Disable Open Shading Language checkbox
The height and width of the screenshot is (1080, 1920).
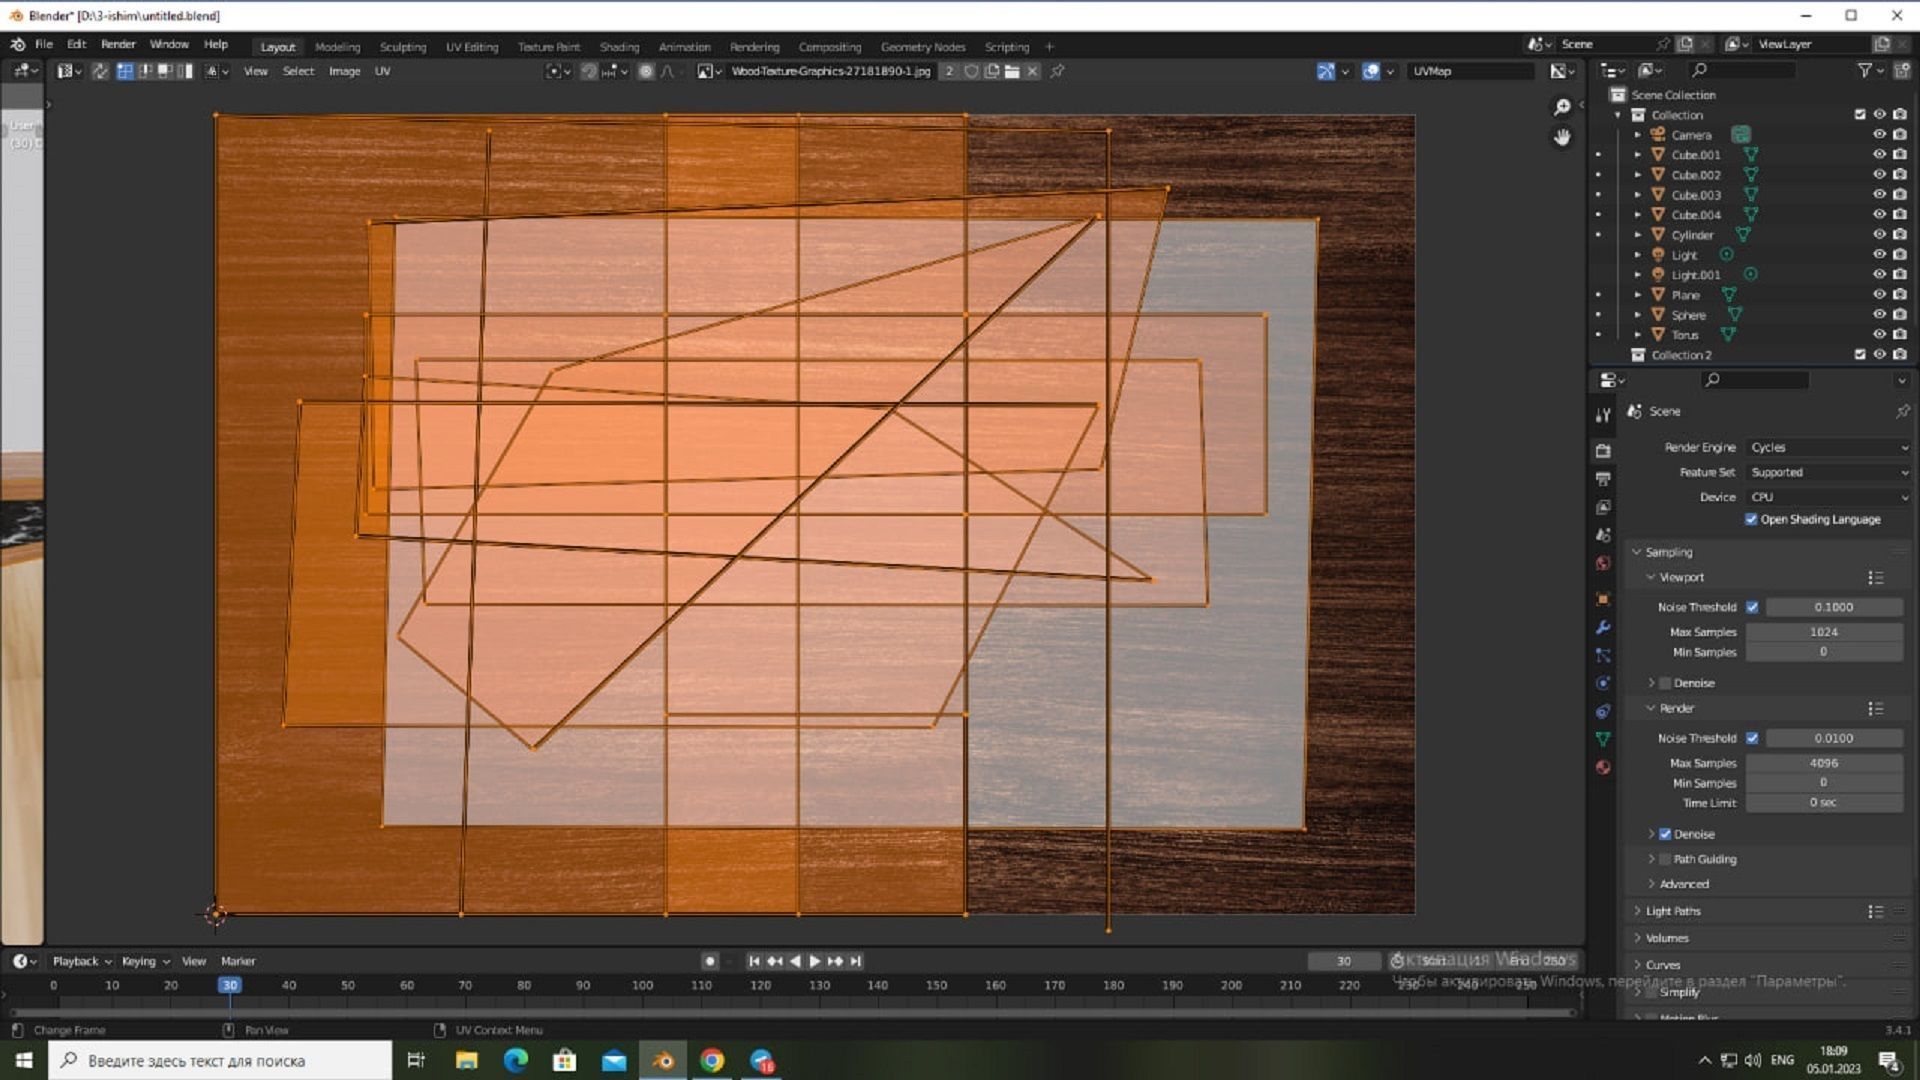(x=1751, y=519)
